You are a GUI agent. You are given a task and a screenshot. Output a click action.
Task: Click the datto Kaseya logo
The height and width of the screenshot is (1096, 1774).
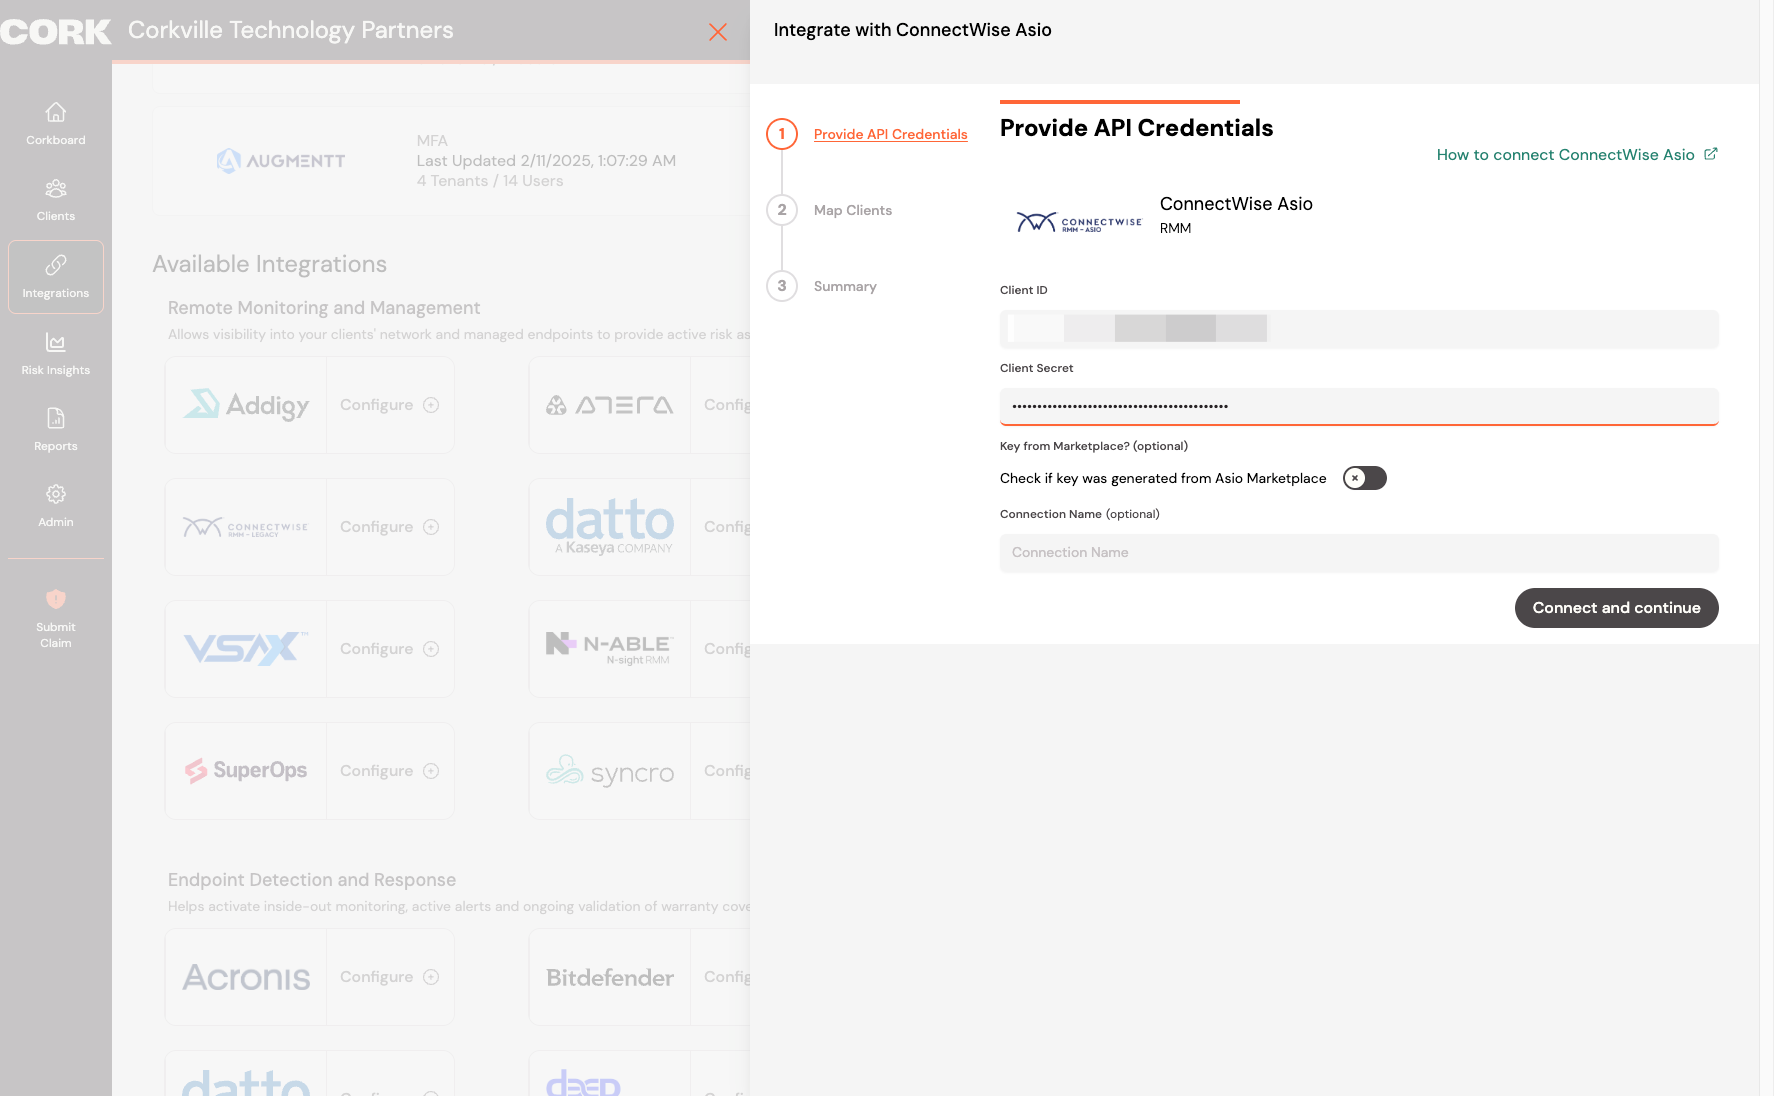(610, 527)
